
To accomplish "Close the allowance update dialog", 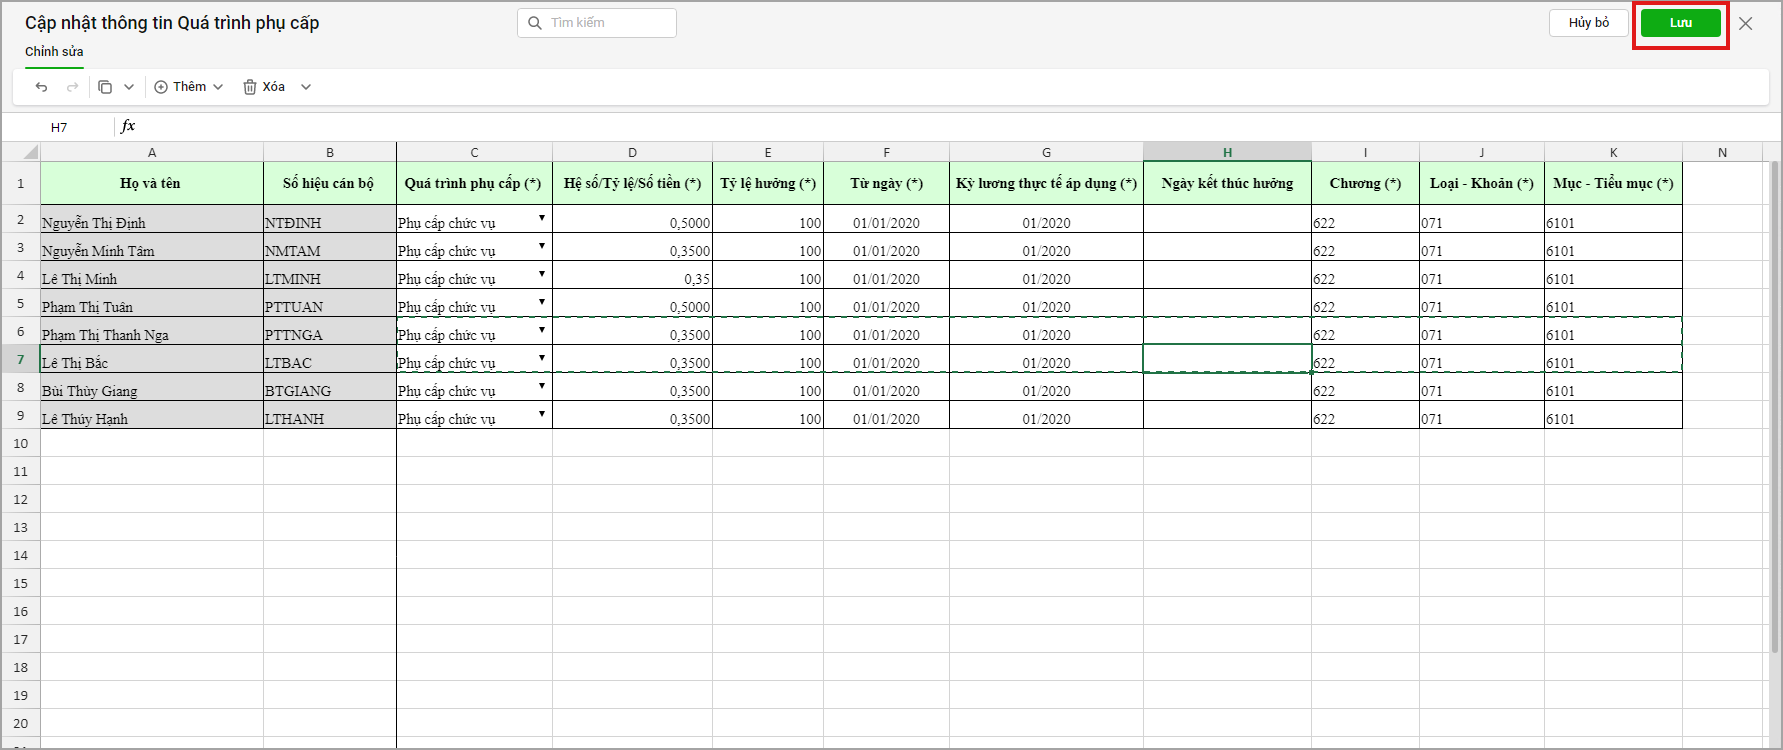I will 1745,23.
